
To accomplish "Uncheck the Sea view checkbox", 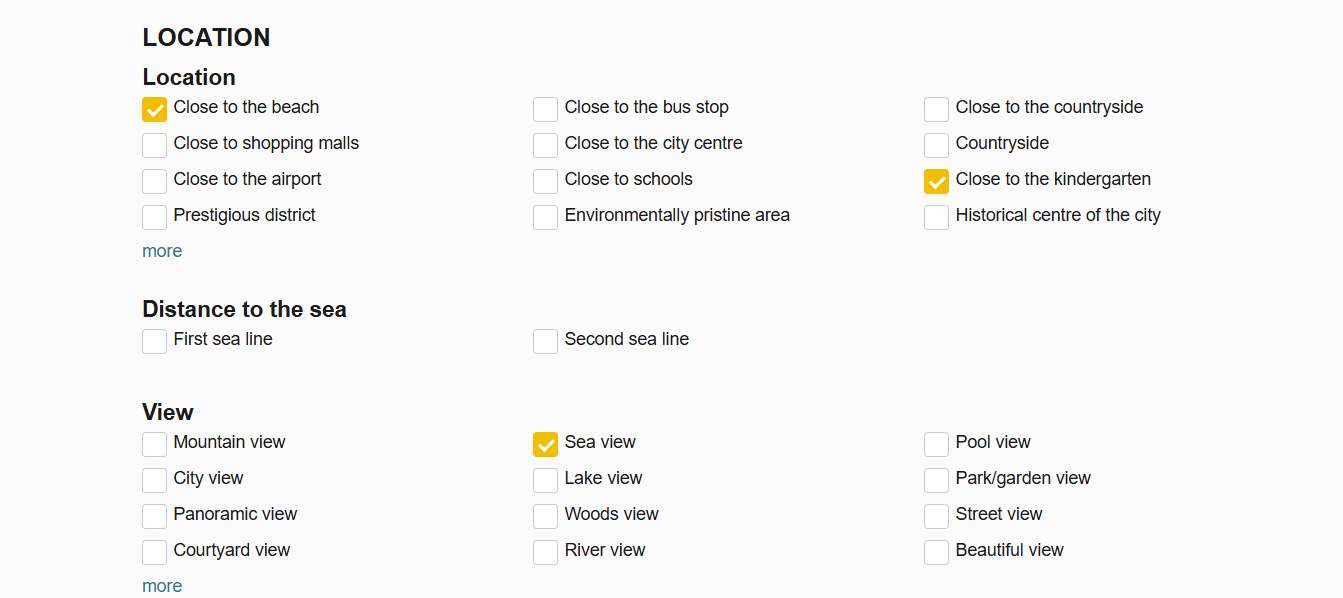I will click(545, 444).
